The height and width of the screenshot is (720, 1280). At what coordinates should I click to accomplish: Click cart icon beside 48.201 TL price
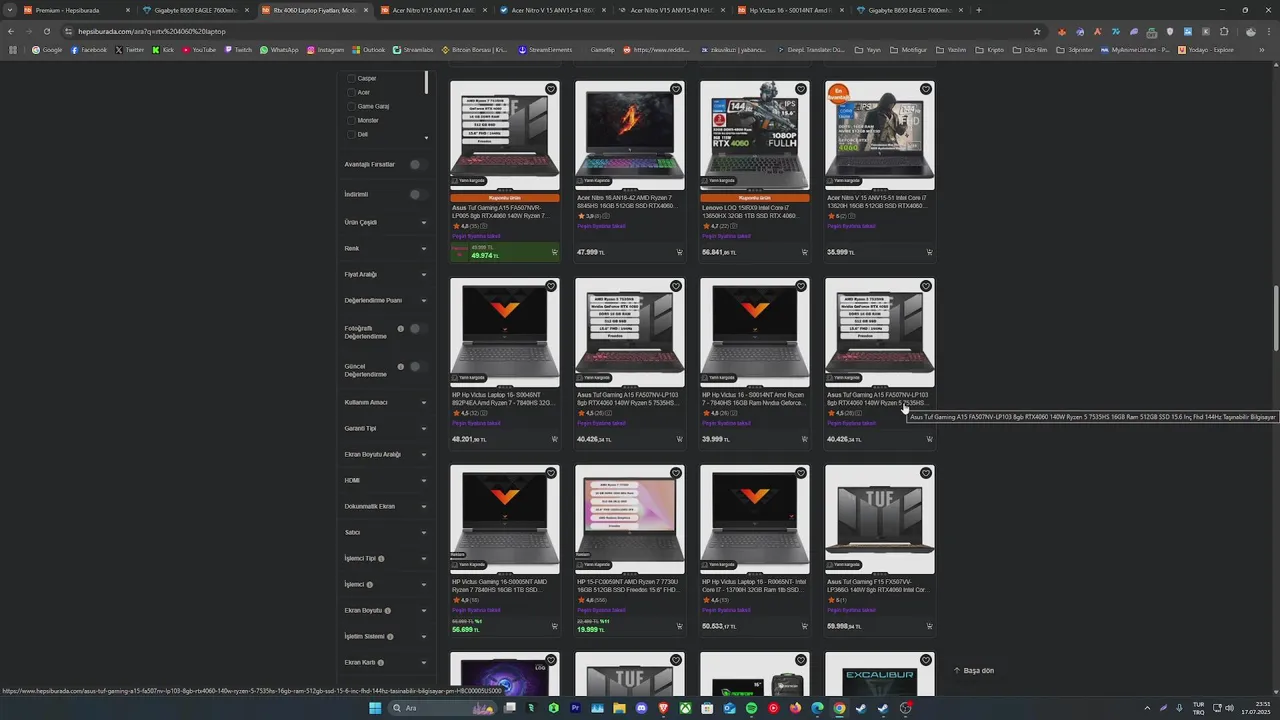pos(554,439)
